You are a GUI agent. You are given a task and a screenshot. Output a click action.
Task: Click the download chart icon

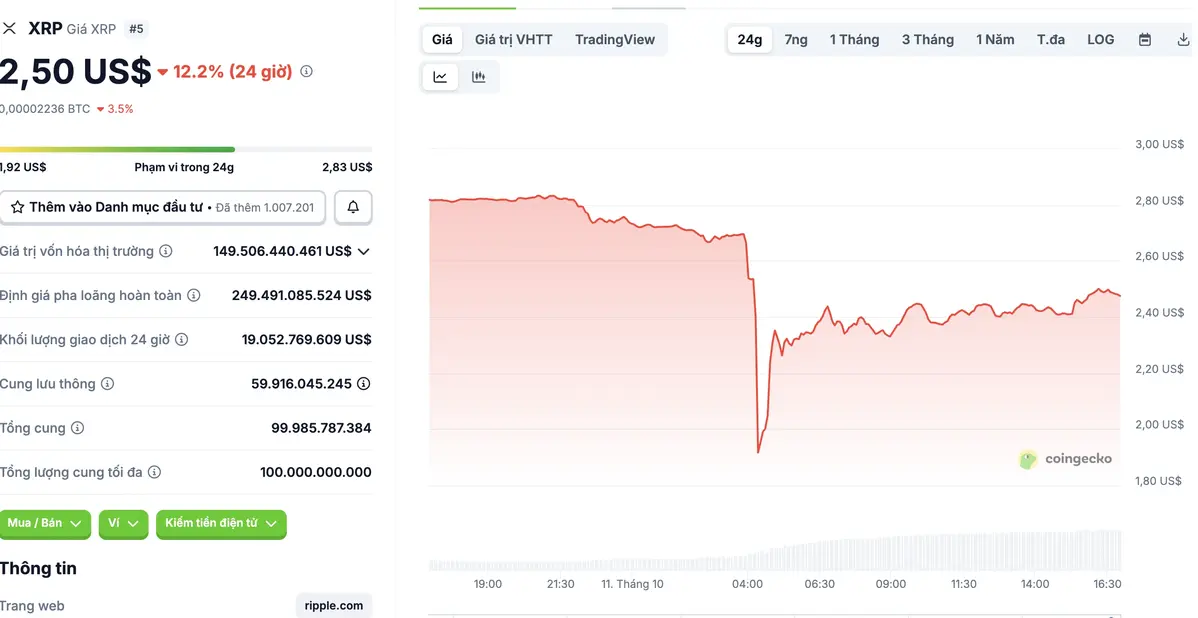coord(1183,39)
